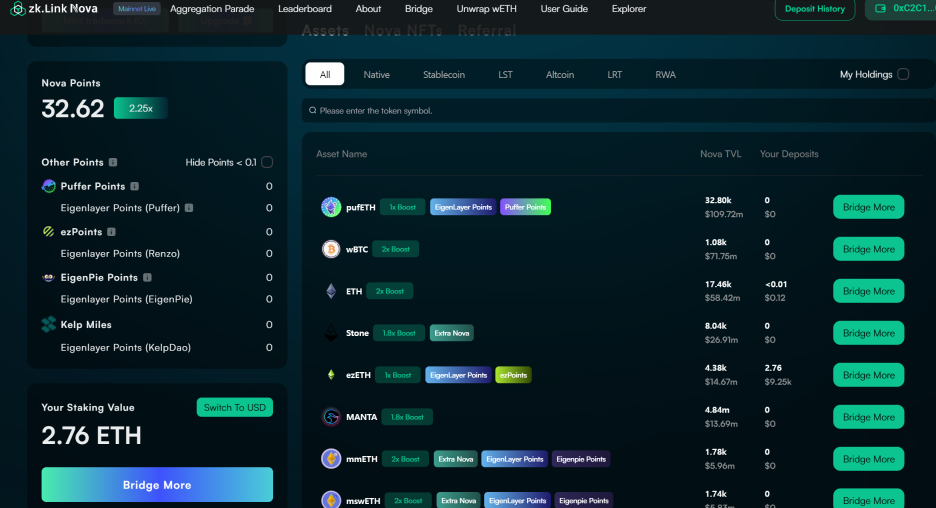Viewport: 936px width, 508px height.
Task: Click the Extra Nova tag on Stone
Action: [x=451, y=333]
